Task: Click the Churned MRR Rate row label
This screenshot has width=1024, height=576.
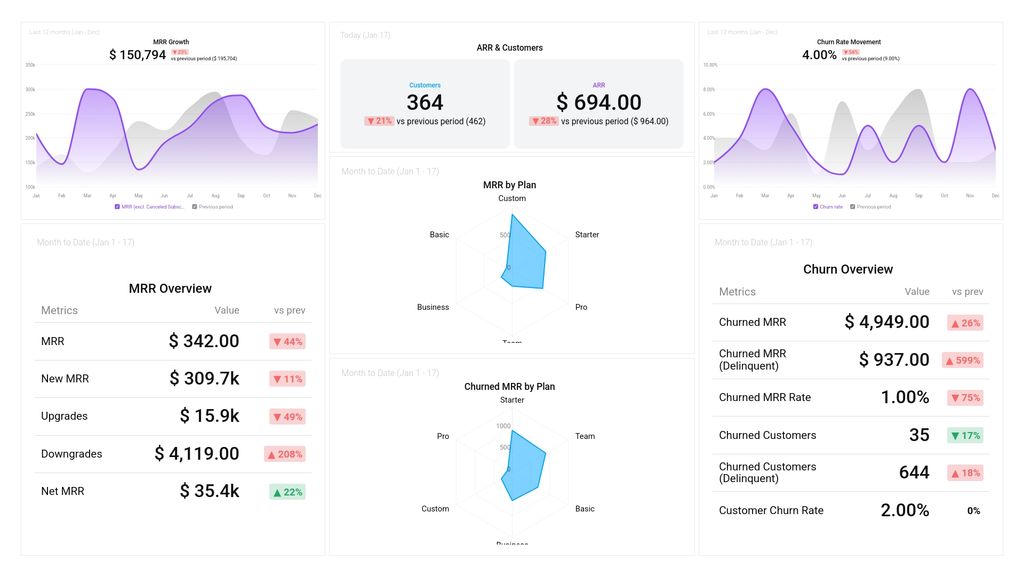Action: (x=765, y=397)
